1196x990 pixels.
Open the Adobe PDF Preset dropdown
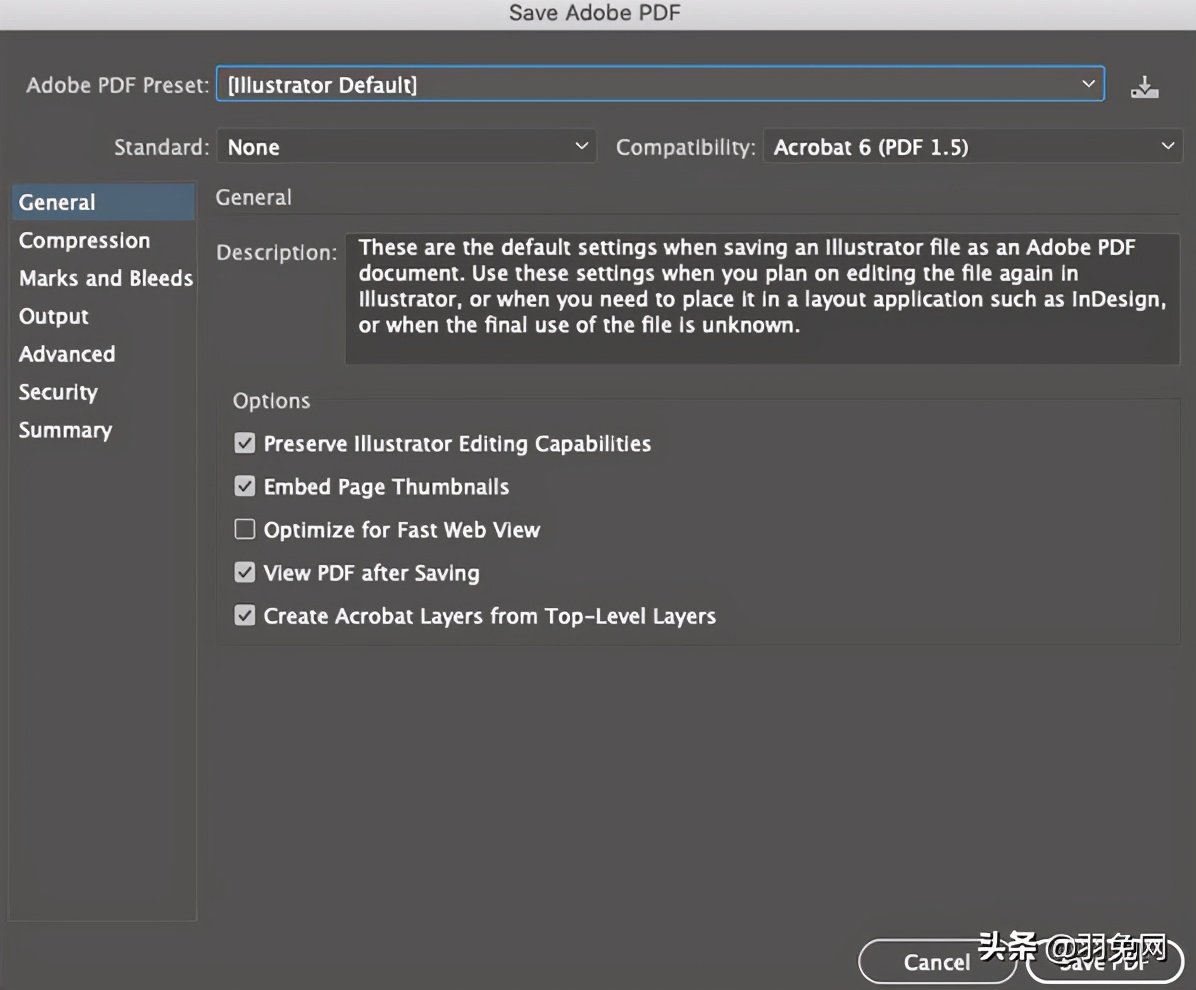(661, 84)
